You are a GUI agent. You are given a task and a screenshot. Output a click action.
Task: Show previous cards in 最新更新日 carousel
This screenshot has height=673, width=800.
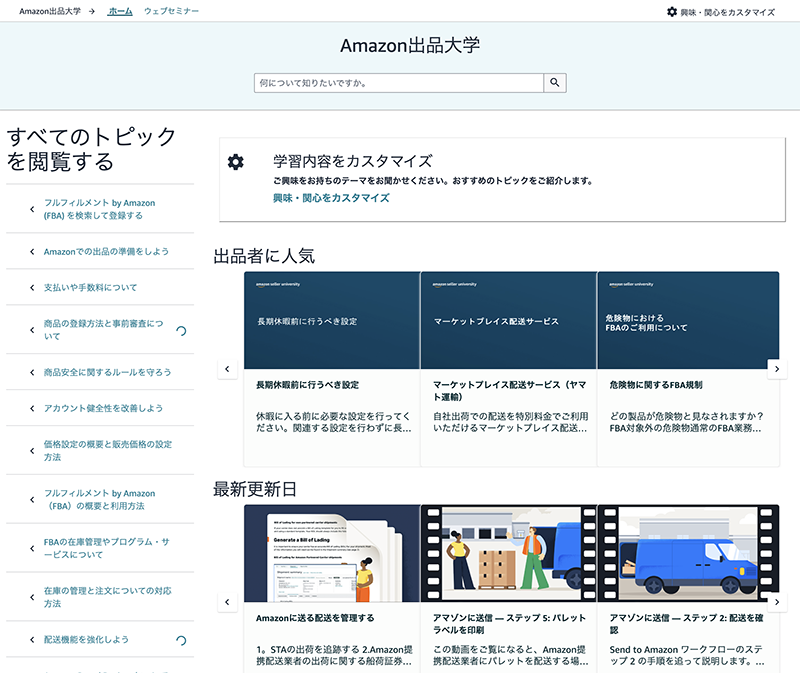click(228, 602)
